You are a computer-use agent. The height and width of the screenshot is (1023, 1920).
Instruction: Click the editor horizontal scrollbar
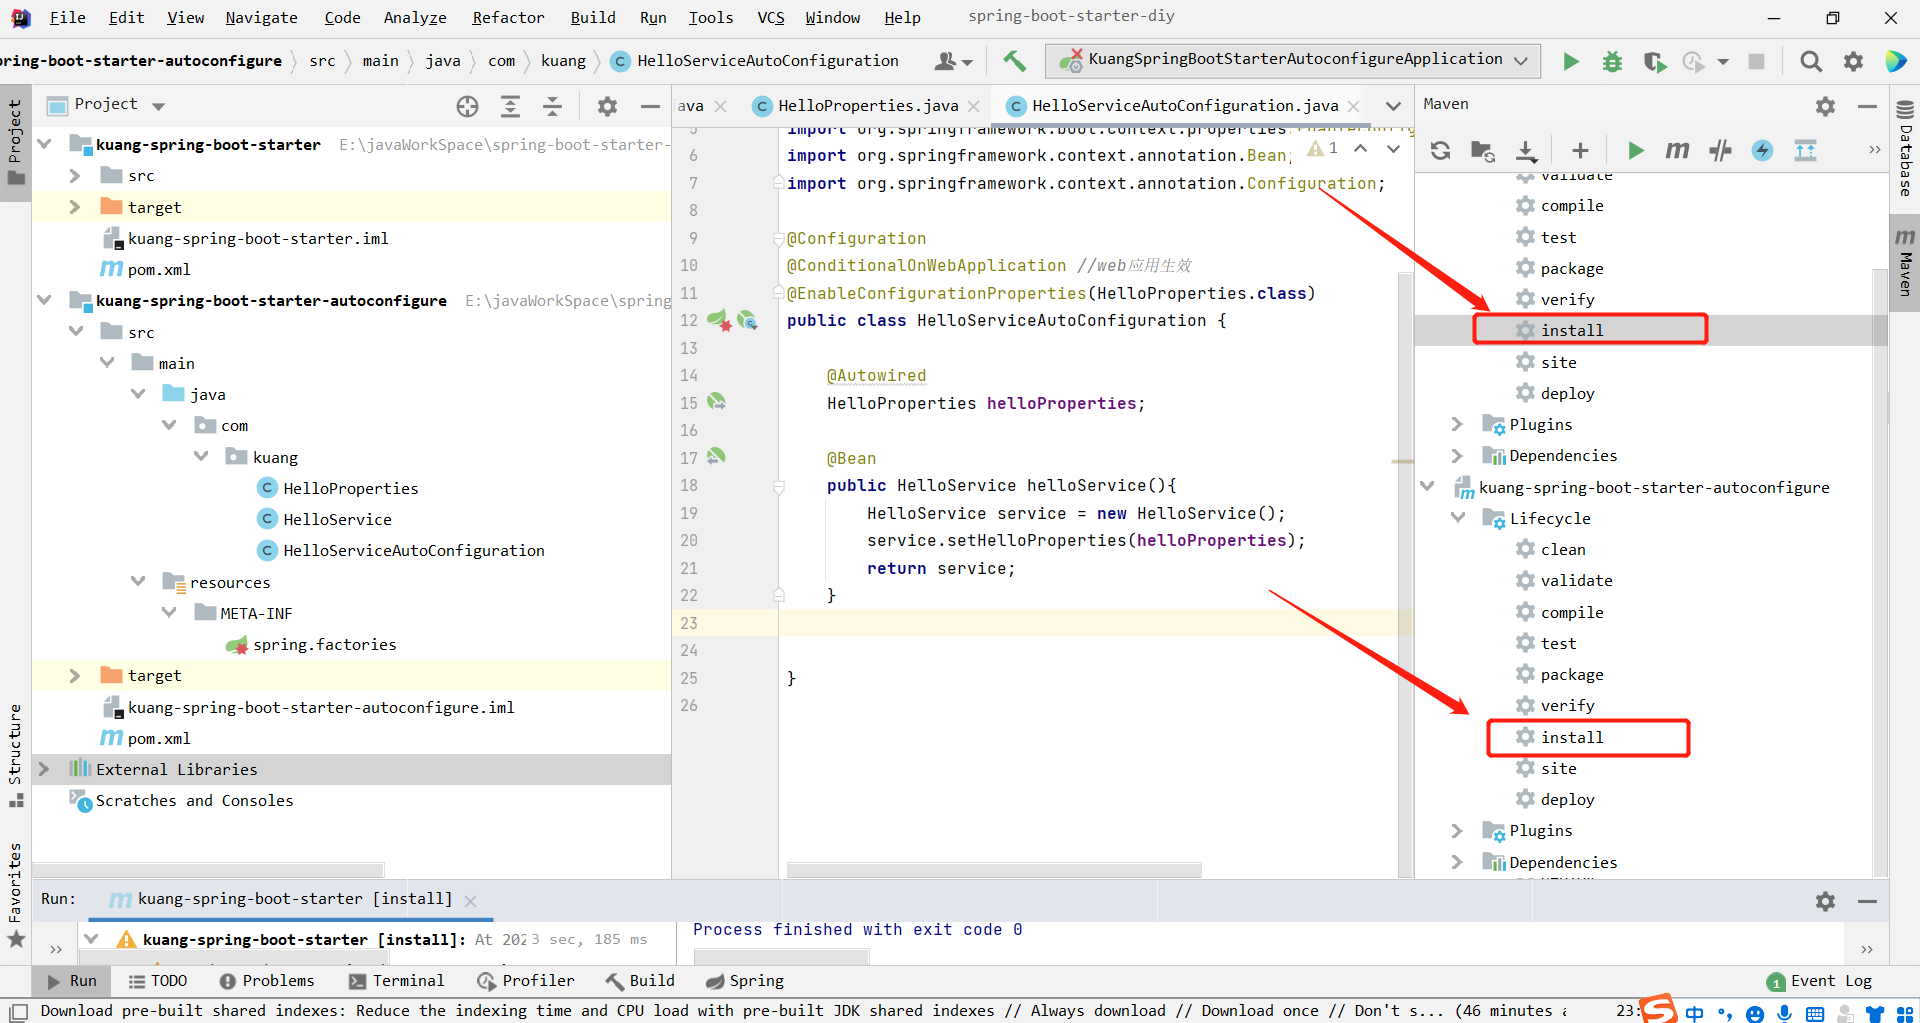tap(994, 870)
